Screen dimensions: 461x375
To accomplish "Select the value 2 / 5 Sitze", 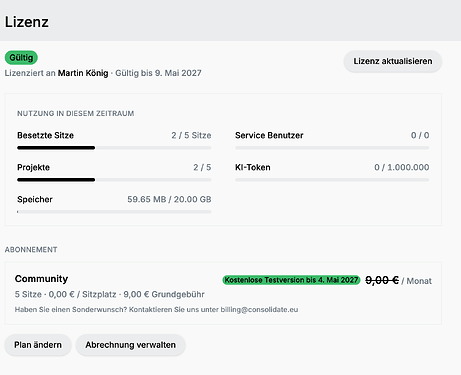I will click(x=191, y=135).
